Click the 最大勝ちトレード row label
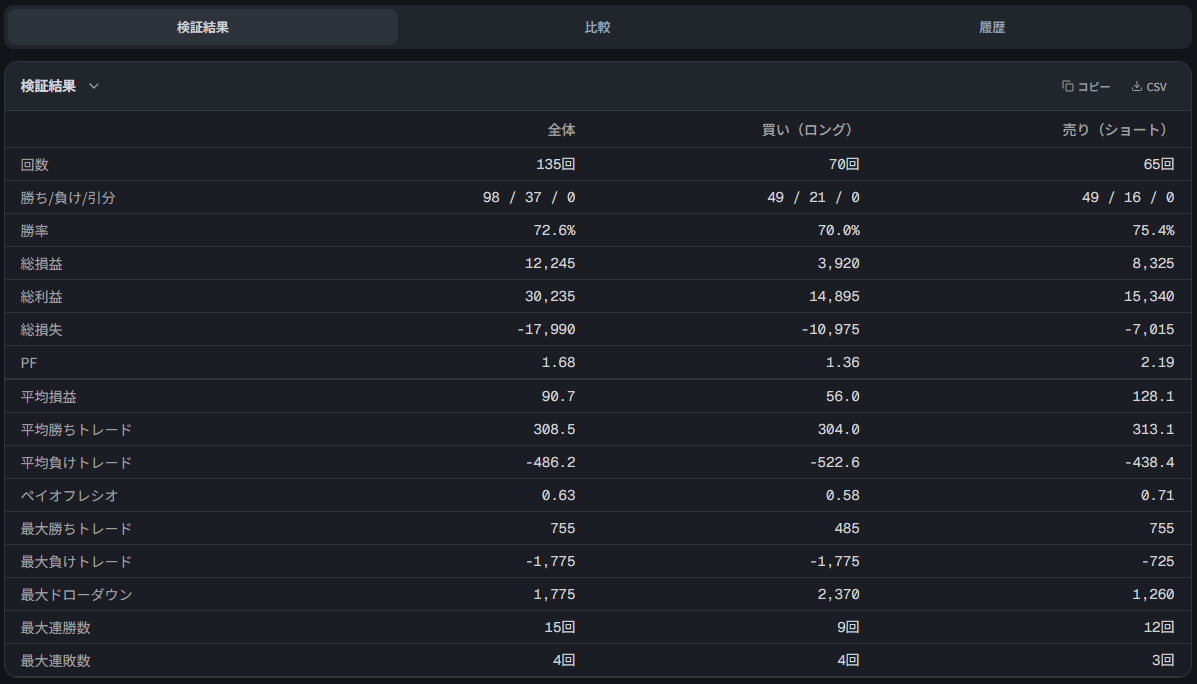 [x=76, y=528]
